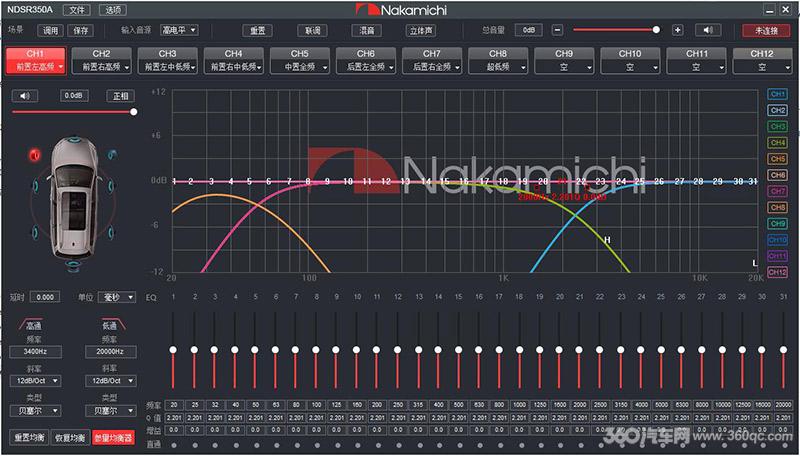This screenshot has width=800, height=456.
Task: Select the rear-left speaker beside the car
Action: 35,233
